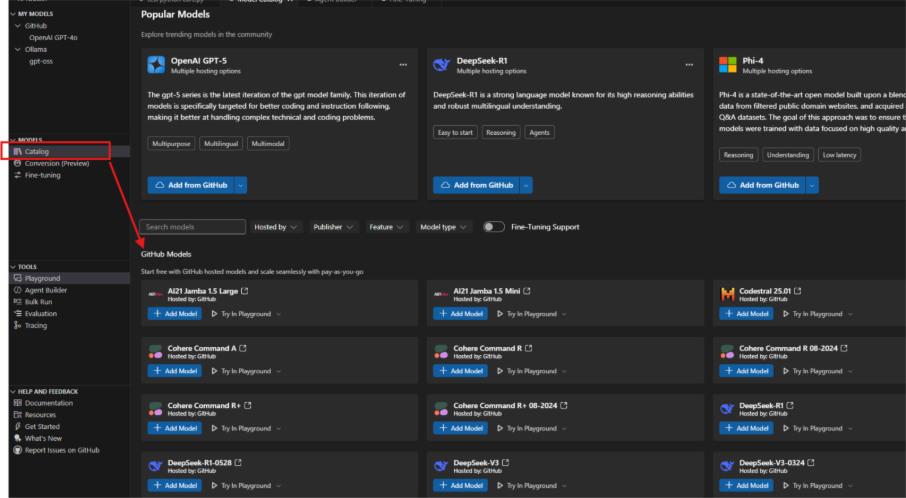Image resolution: width=906 pixels, height=498 pixels.
Task: Click the Low latency tag on Phi-4 card
Action: 840,155
